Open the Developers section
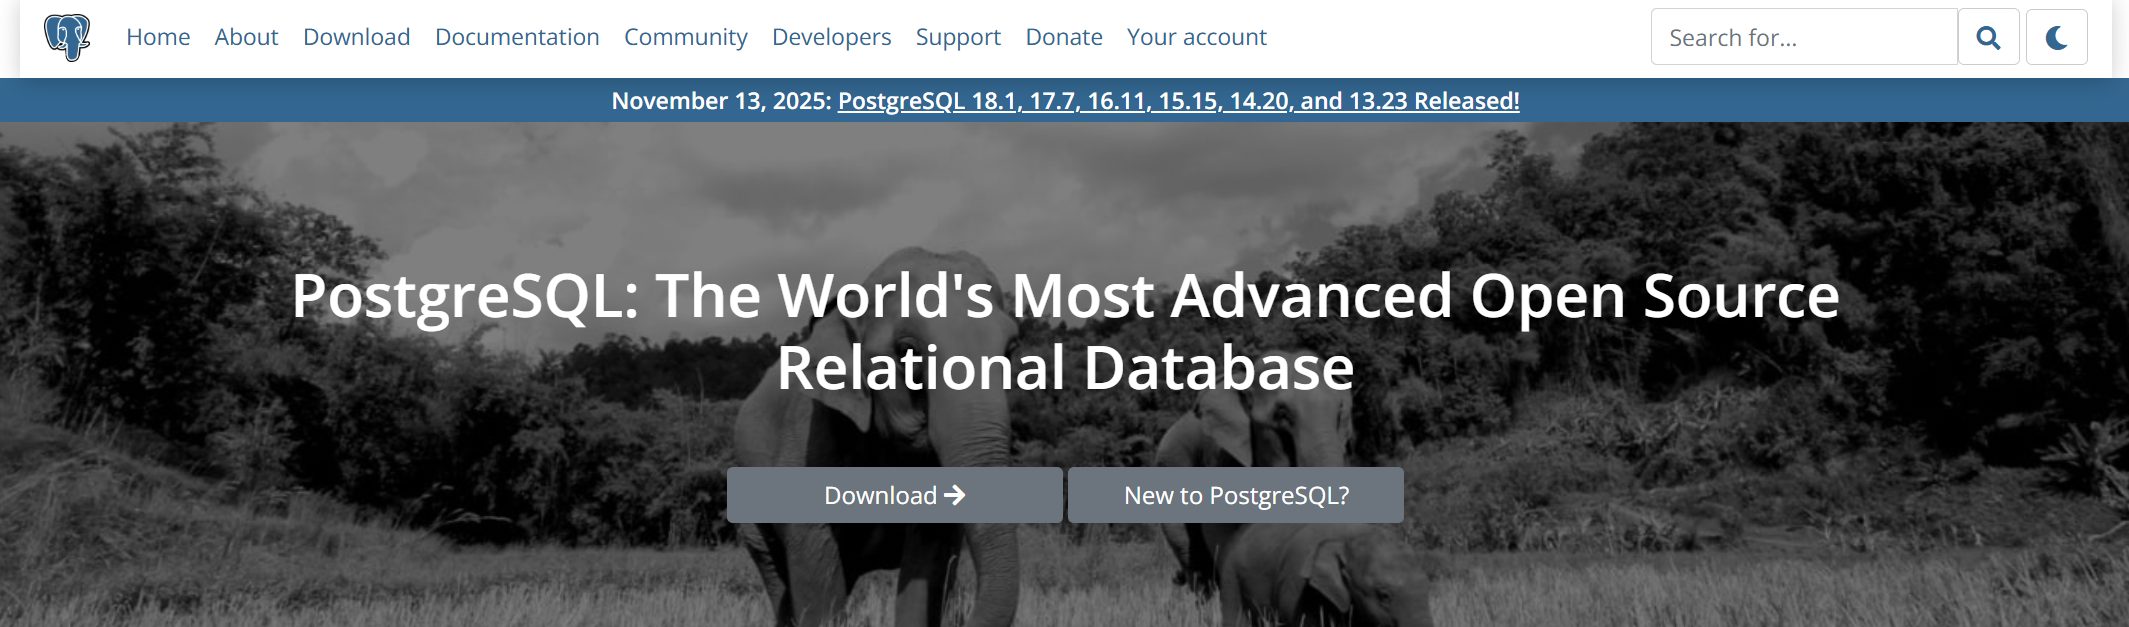Image resolution: width=2129 pixels, height=627 pixels. click(831, 37)
